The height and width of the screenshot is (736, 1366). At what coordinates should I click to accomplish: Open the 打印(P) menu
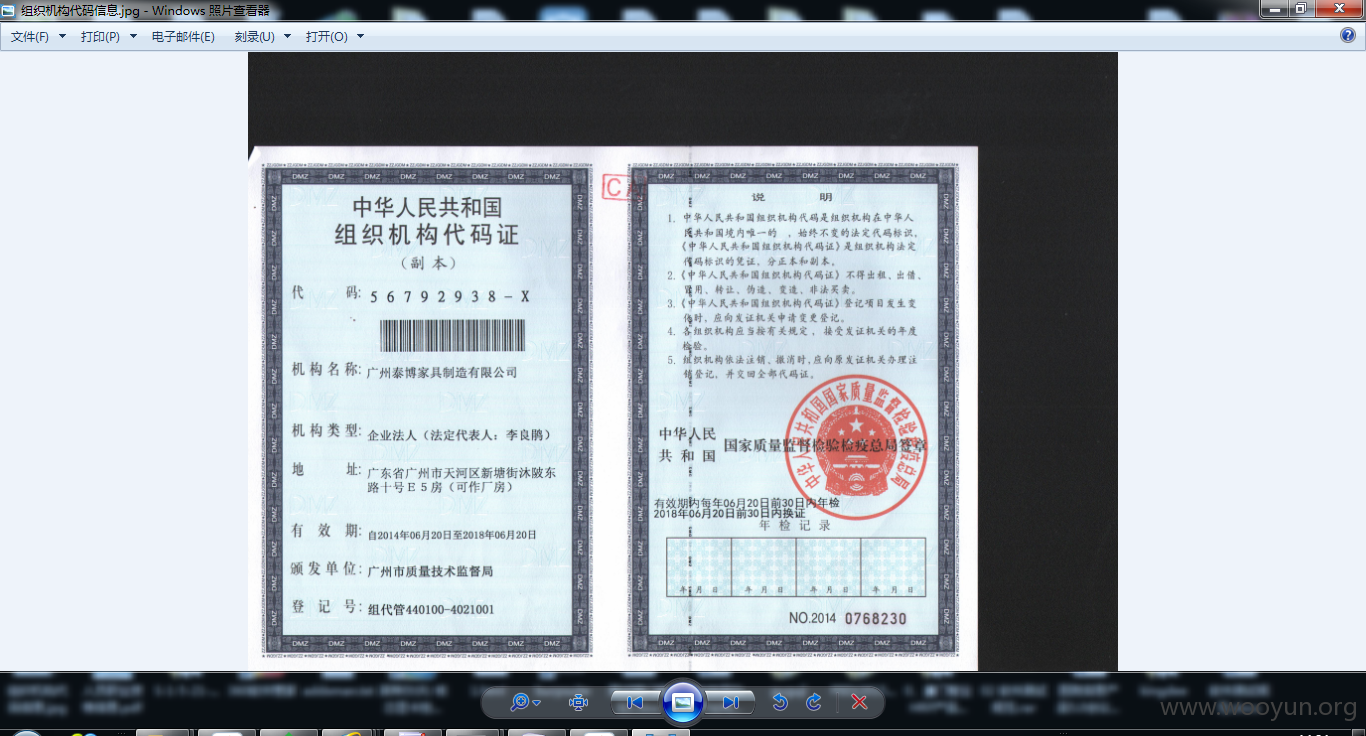(x=109, y=36)
